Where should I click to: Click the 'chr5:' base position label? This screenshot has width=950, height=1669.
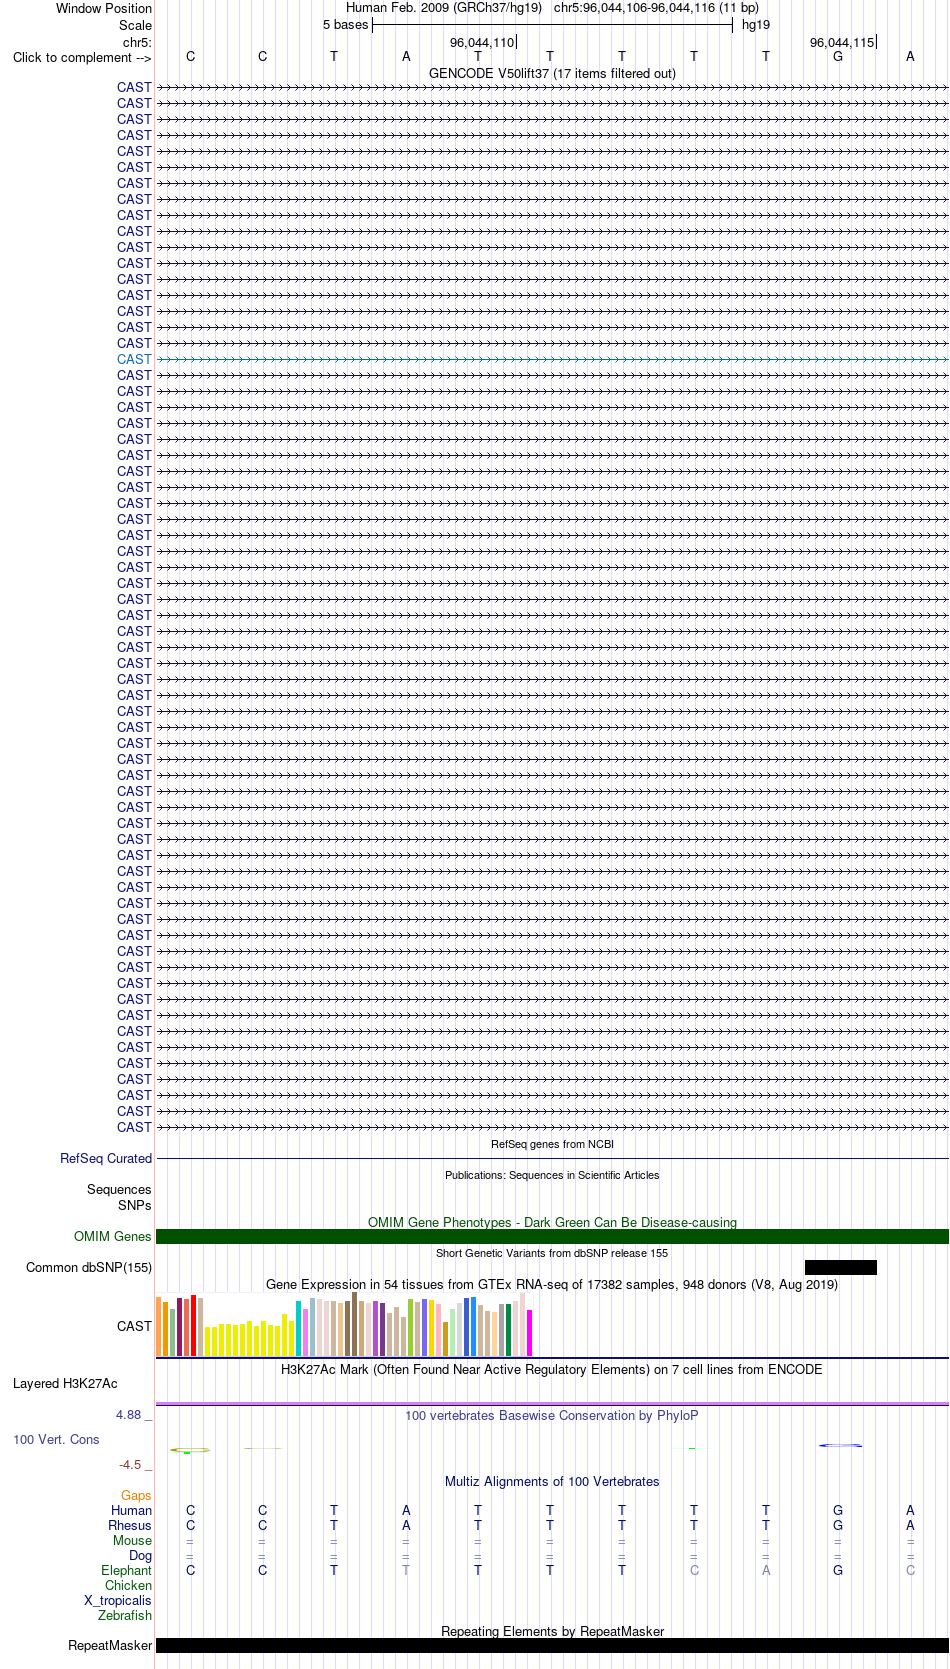(x=137, y=42)
